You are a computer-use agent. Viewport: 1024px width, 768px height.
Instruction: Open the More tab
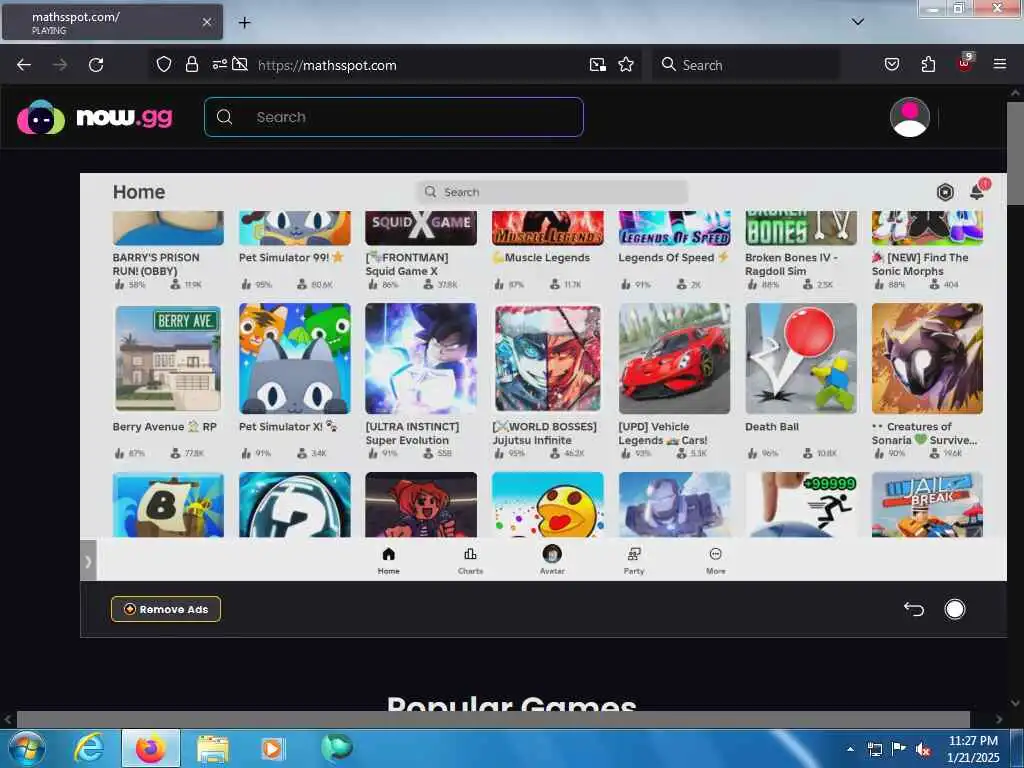tap(716, 561)
